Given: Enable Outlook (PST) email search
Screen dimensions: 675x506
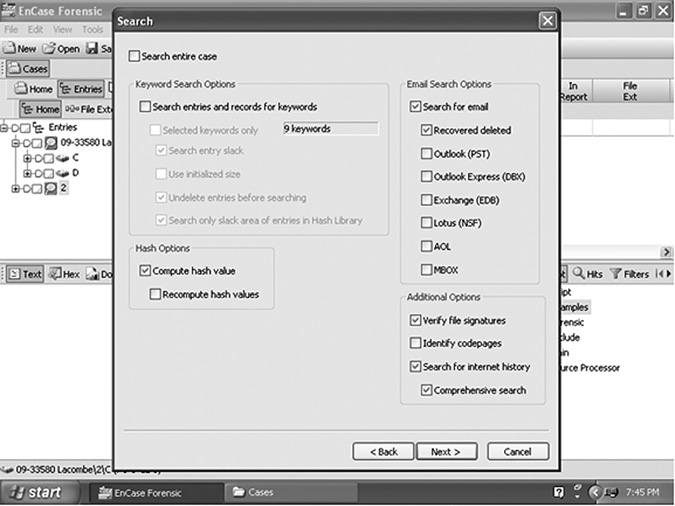Looking at the screenshot, I should pyautogui.click(x=426, y=153).
